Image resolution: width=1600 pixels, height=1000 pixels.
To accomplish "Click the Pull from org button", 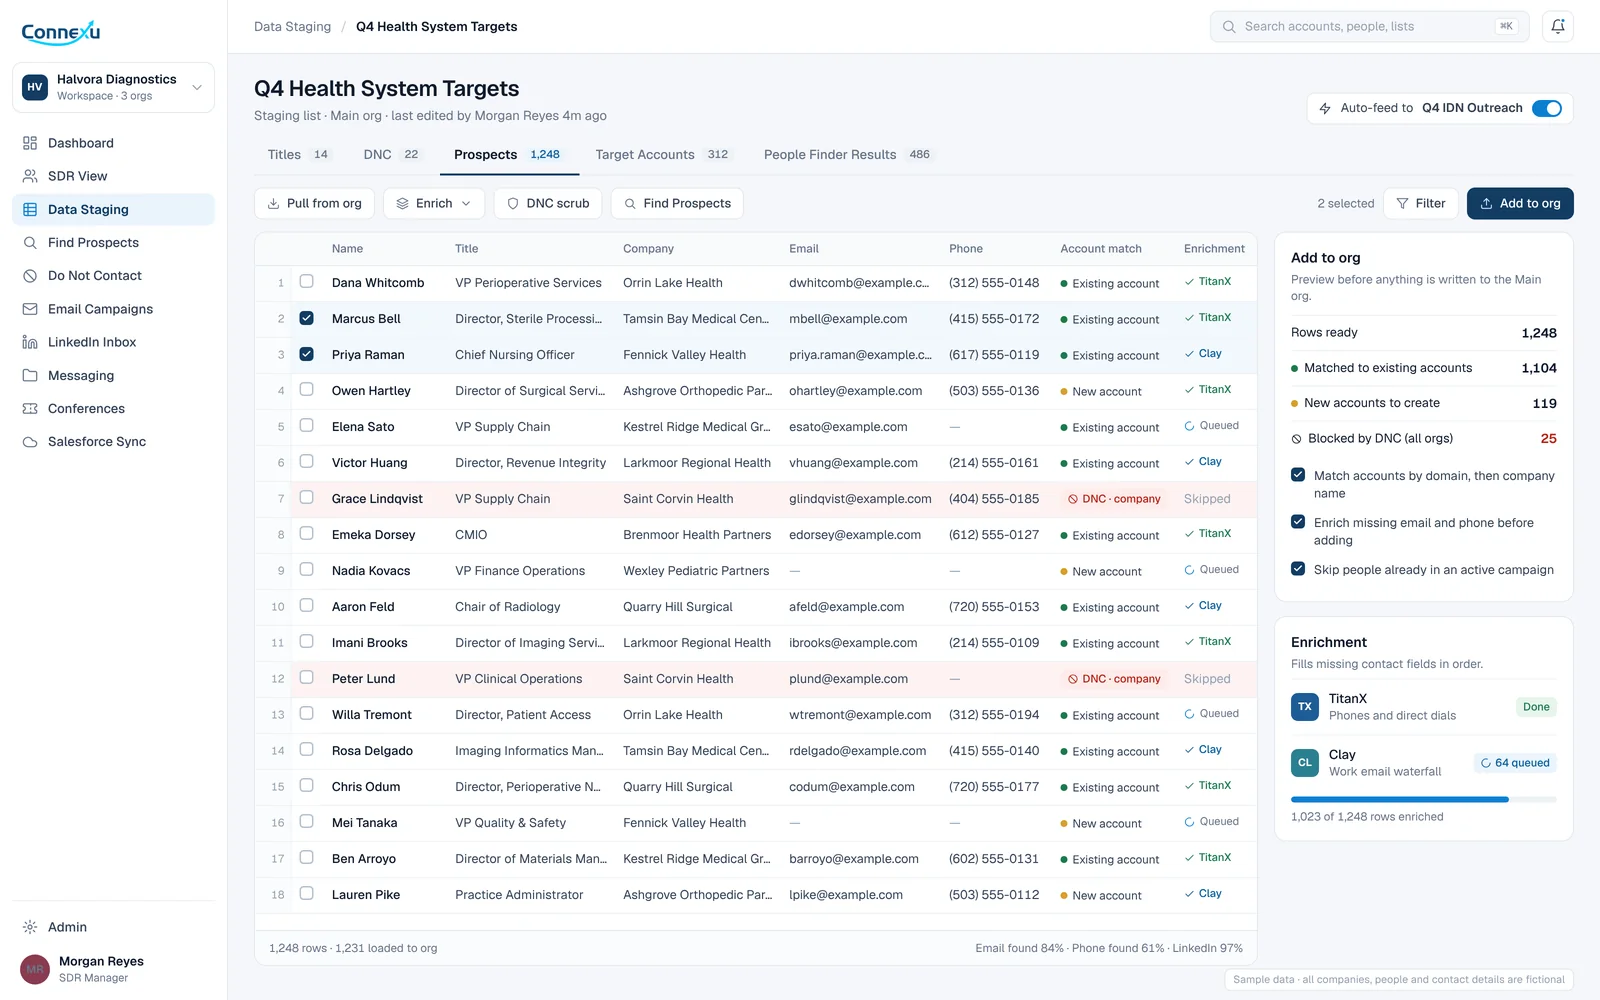I will (x=315, y=203).
